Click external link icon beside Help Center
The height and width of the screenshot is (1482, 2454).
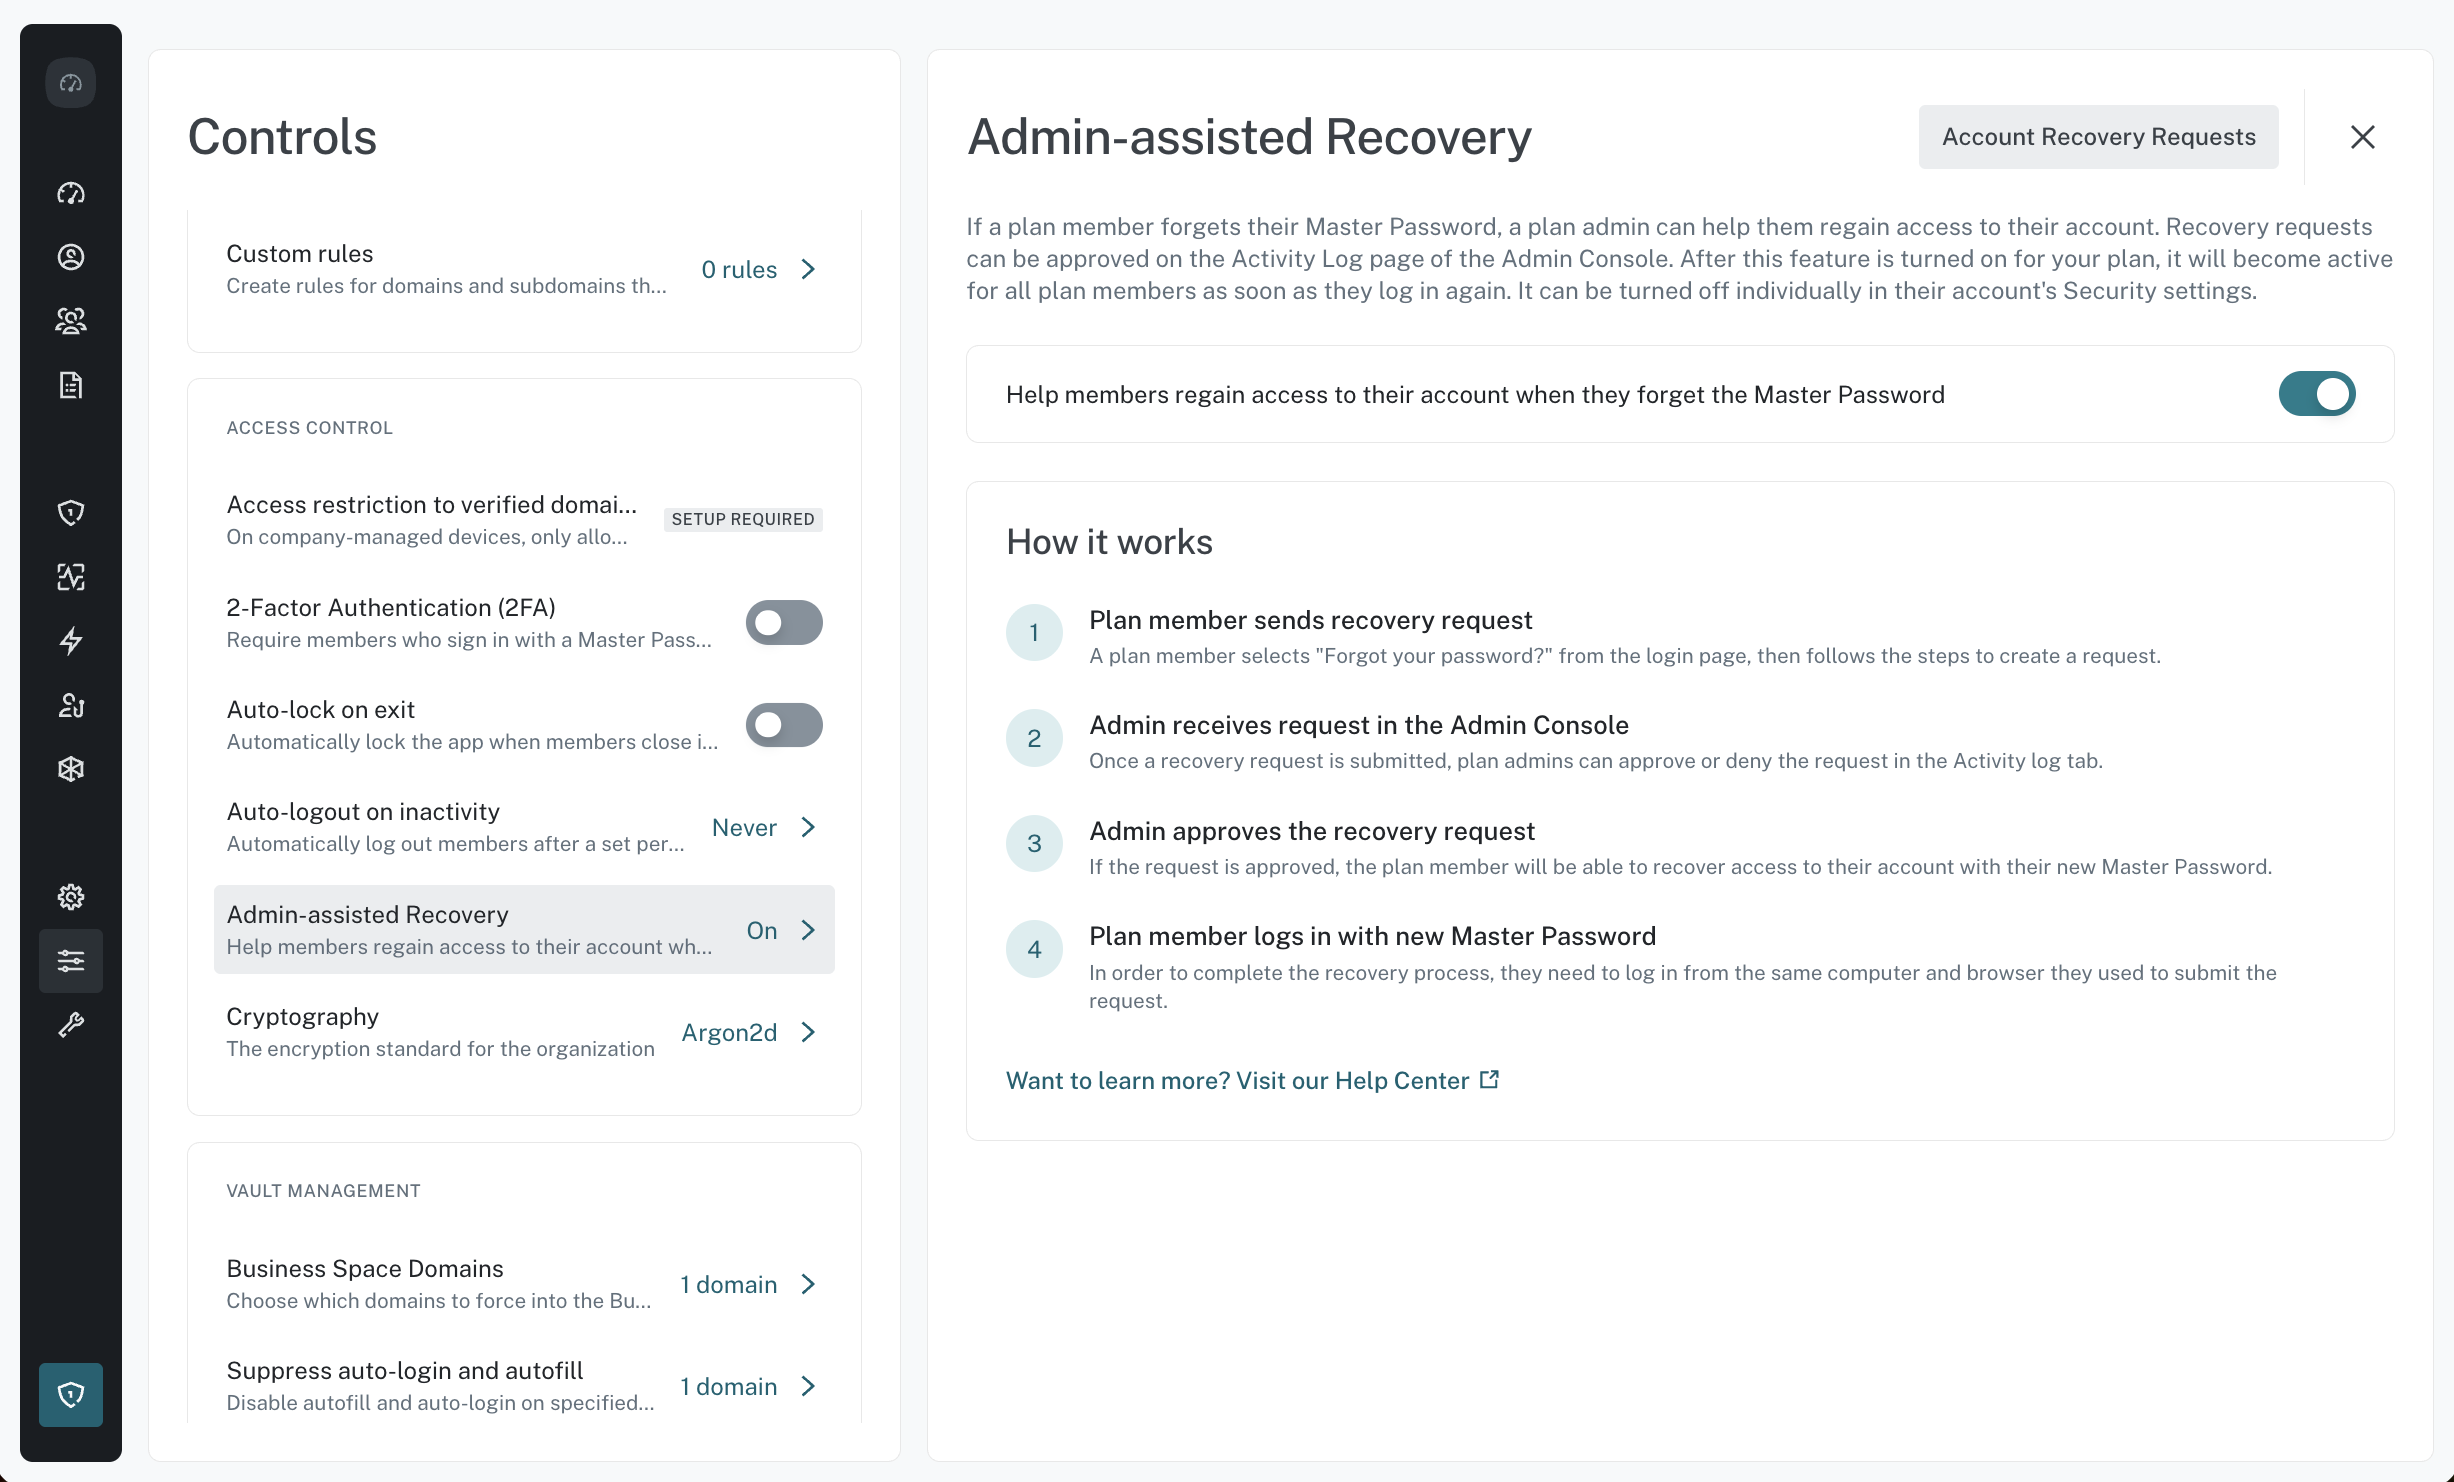pos(1490,1080)
